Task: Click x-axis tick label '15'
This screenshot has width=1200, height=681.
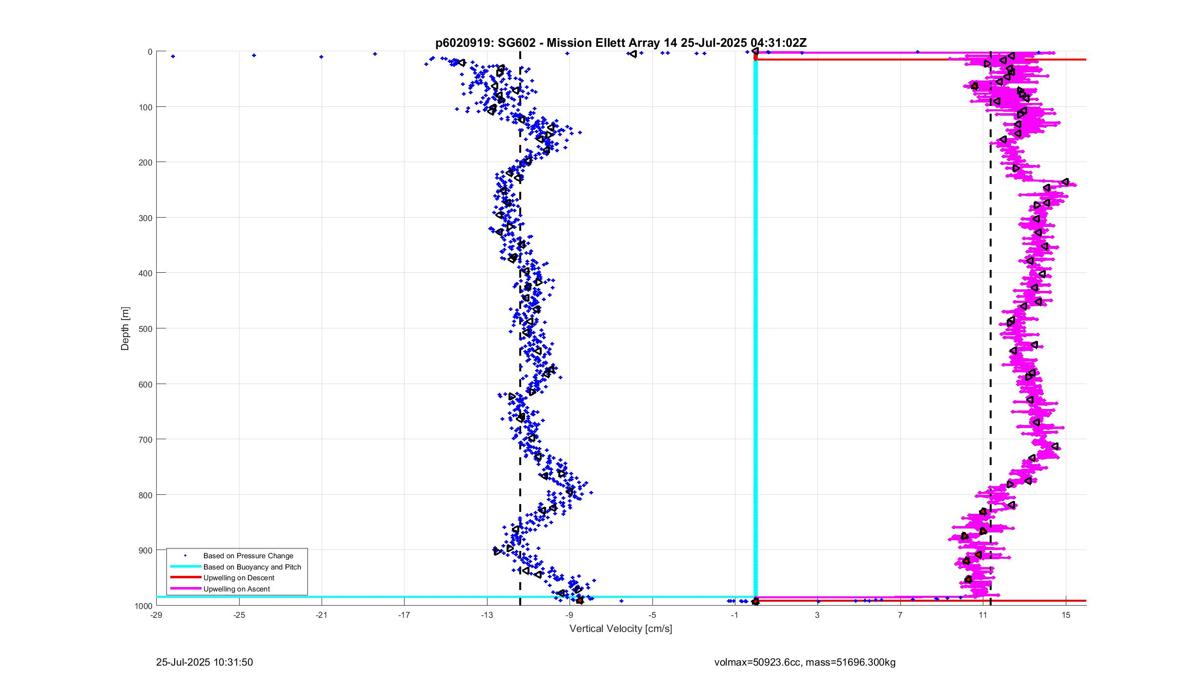Action: pyautogui.click(x=1066, y=616)
